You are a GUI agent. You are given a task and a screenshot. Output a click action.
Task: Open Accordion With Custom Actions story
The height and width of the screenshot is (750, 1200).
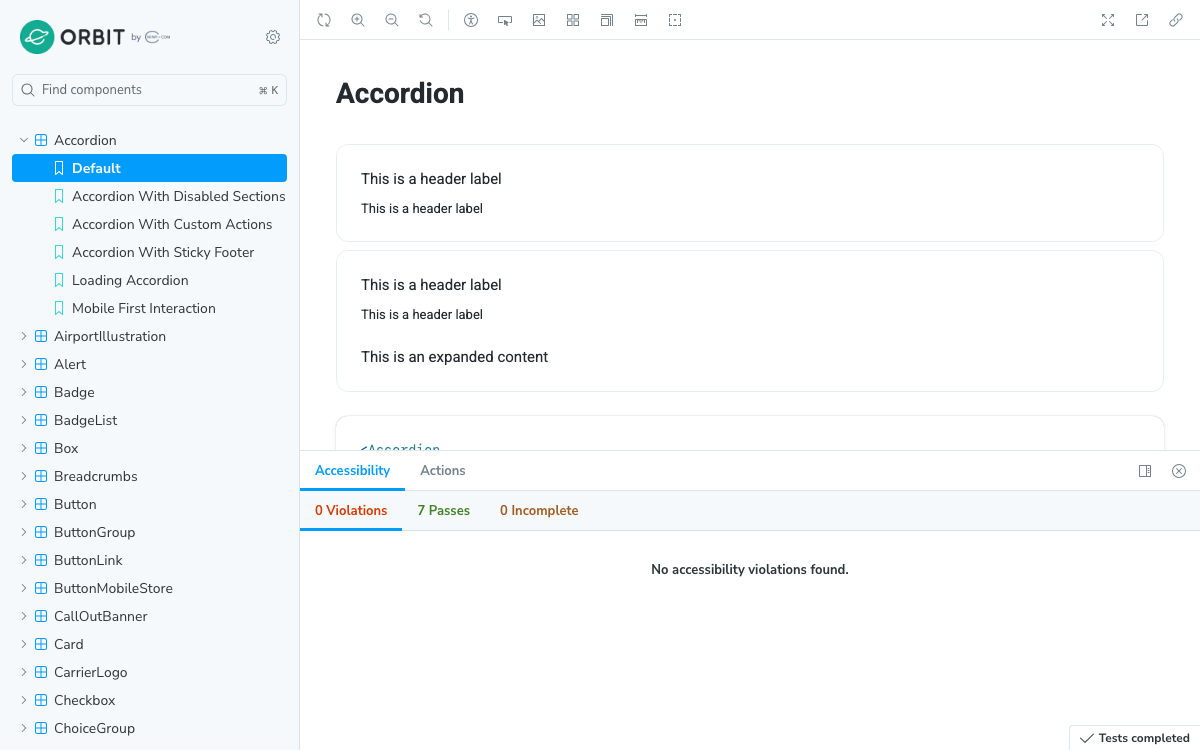click(149, 224)
